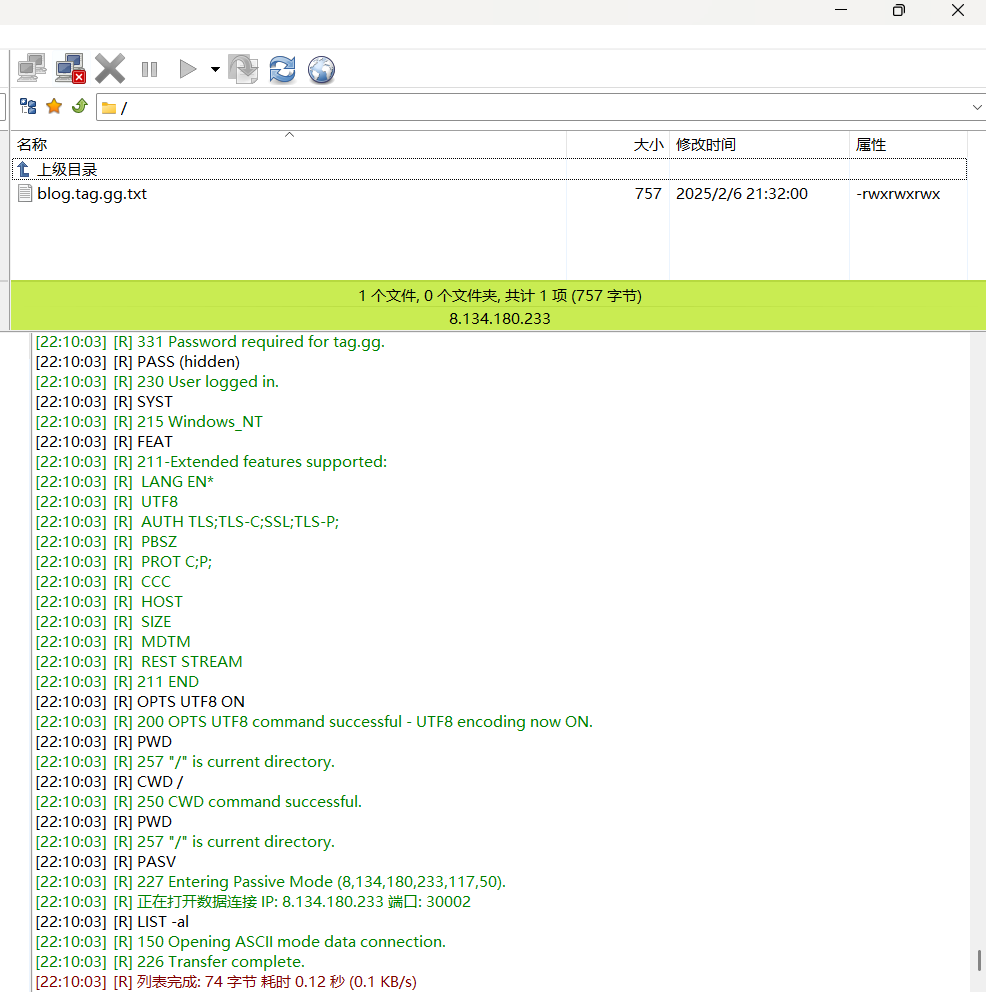Image resolution: width=986 pixels, height=992 pixels.
Task: Click the Transfer queue play icon
Action: coord(187,69)
